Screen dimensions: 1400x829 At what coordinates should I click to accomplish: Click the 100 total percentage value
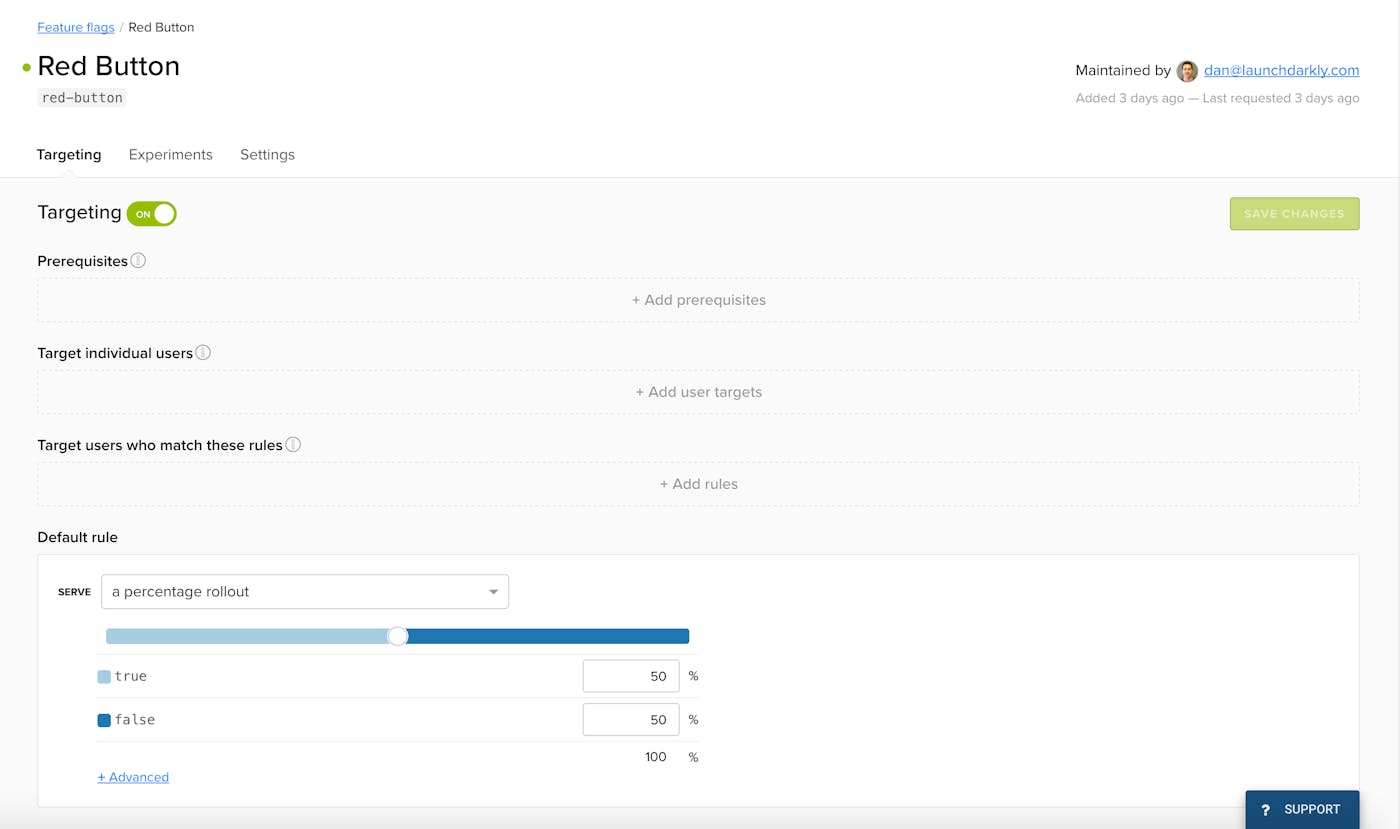[x=656, y=757]
